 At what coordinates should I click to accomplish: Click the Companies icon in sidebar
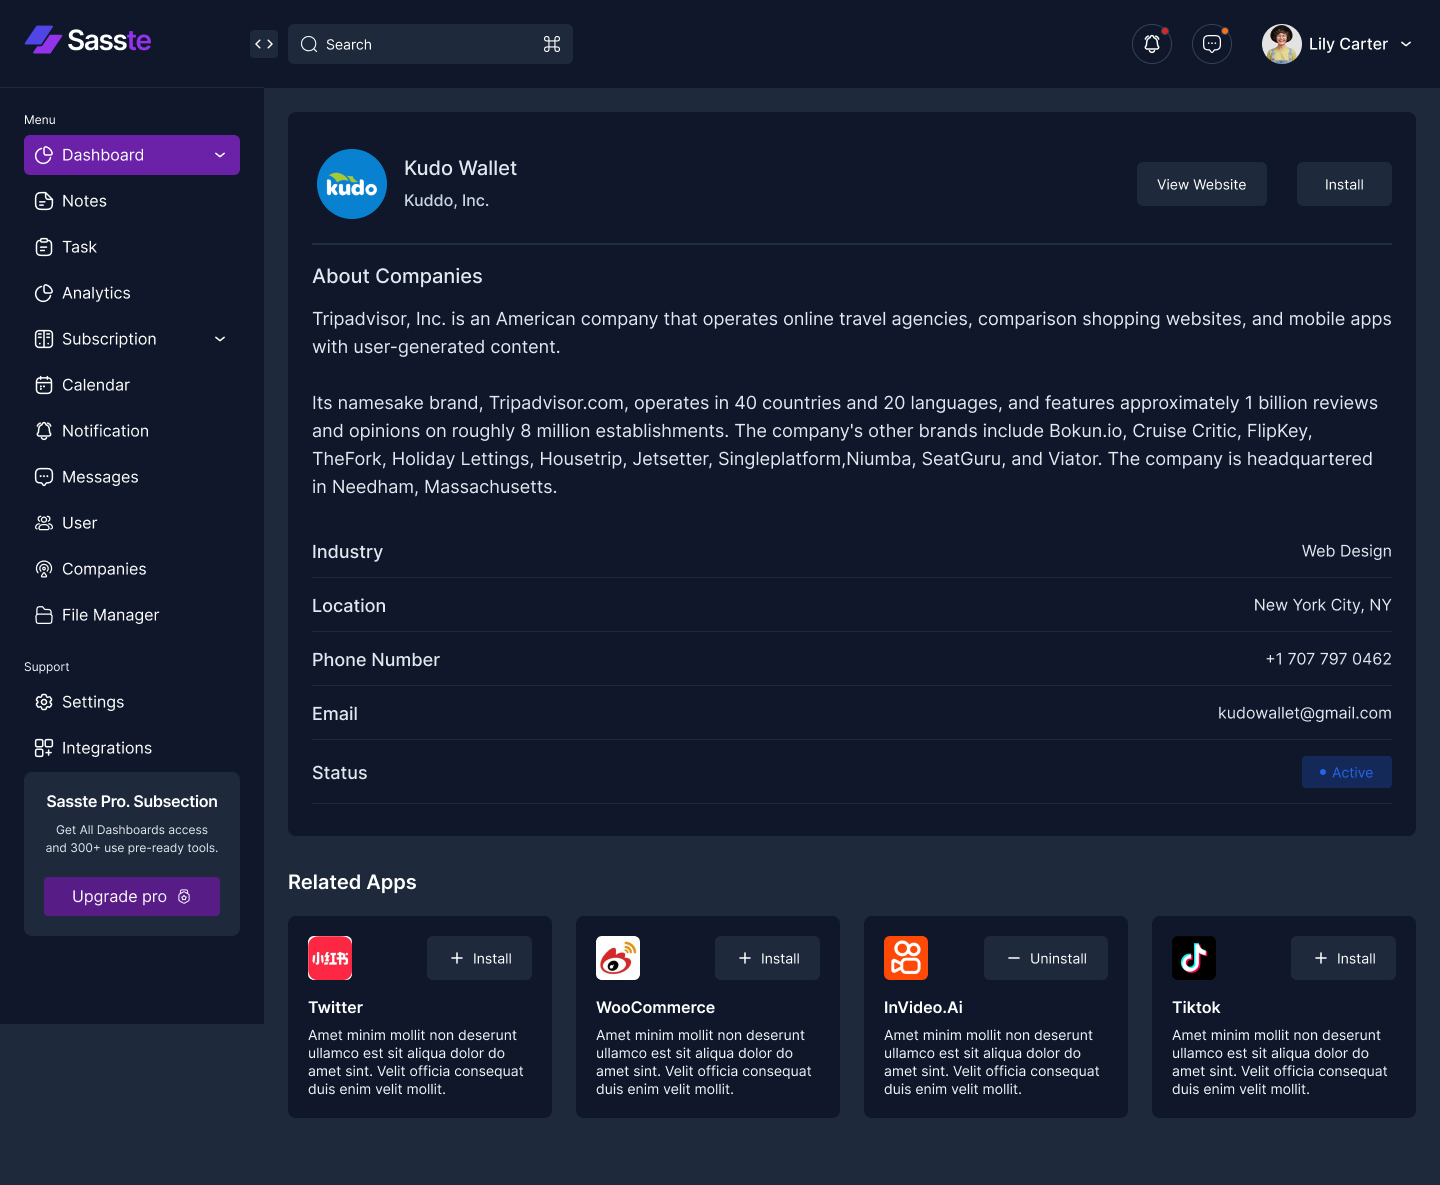44,569
